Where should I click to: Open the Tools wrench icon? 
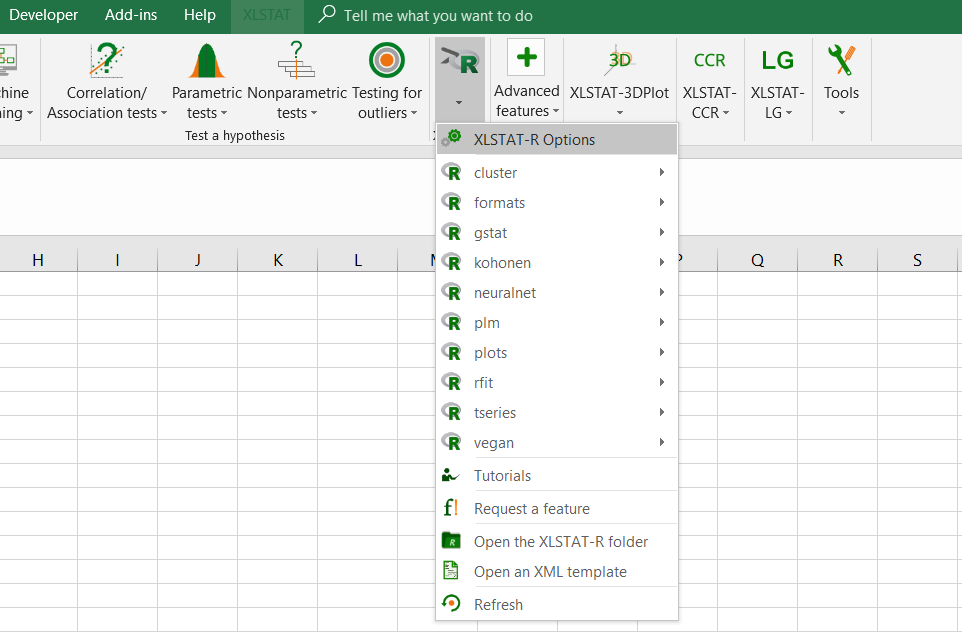tap(841, 61)
